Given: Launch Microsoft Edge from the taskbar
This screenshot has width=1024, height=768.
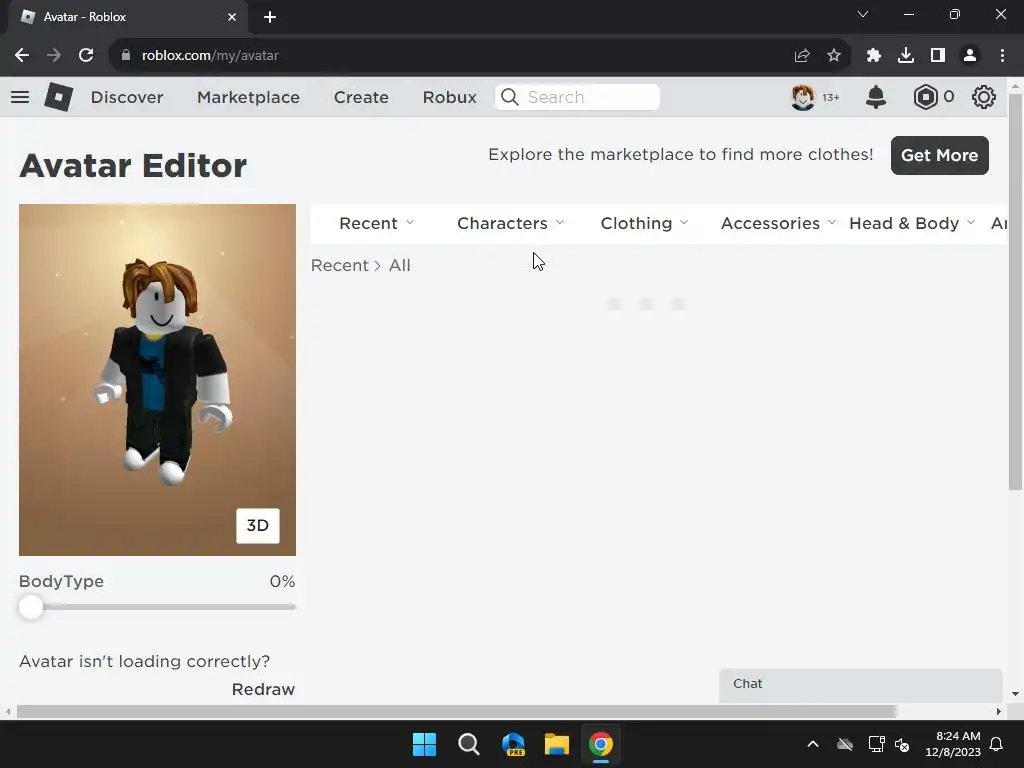Looking at the screenshot, I should click(513, 744).
